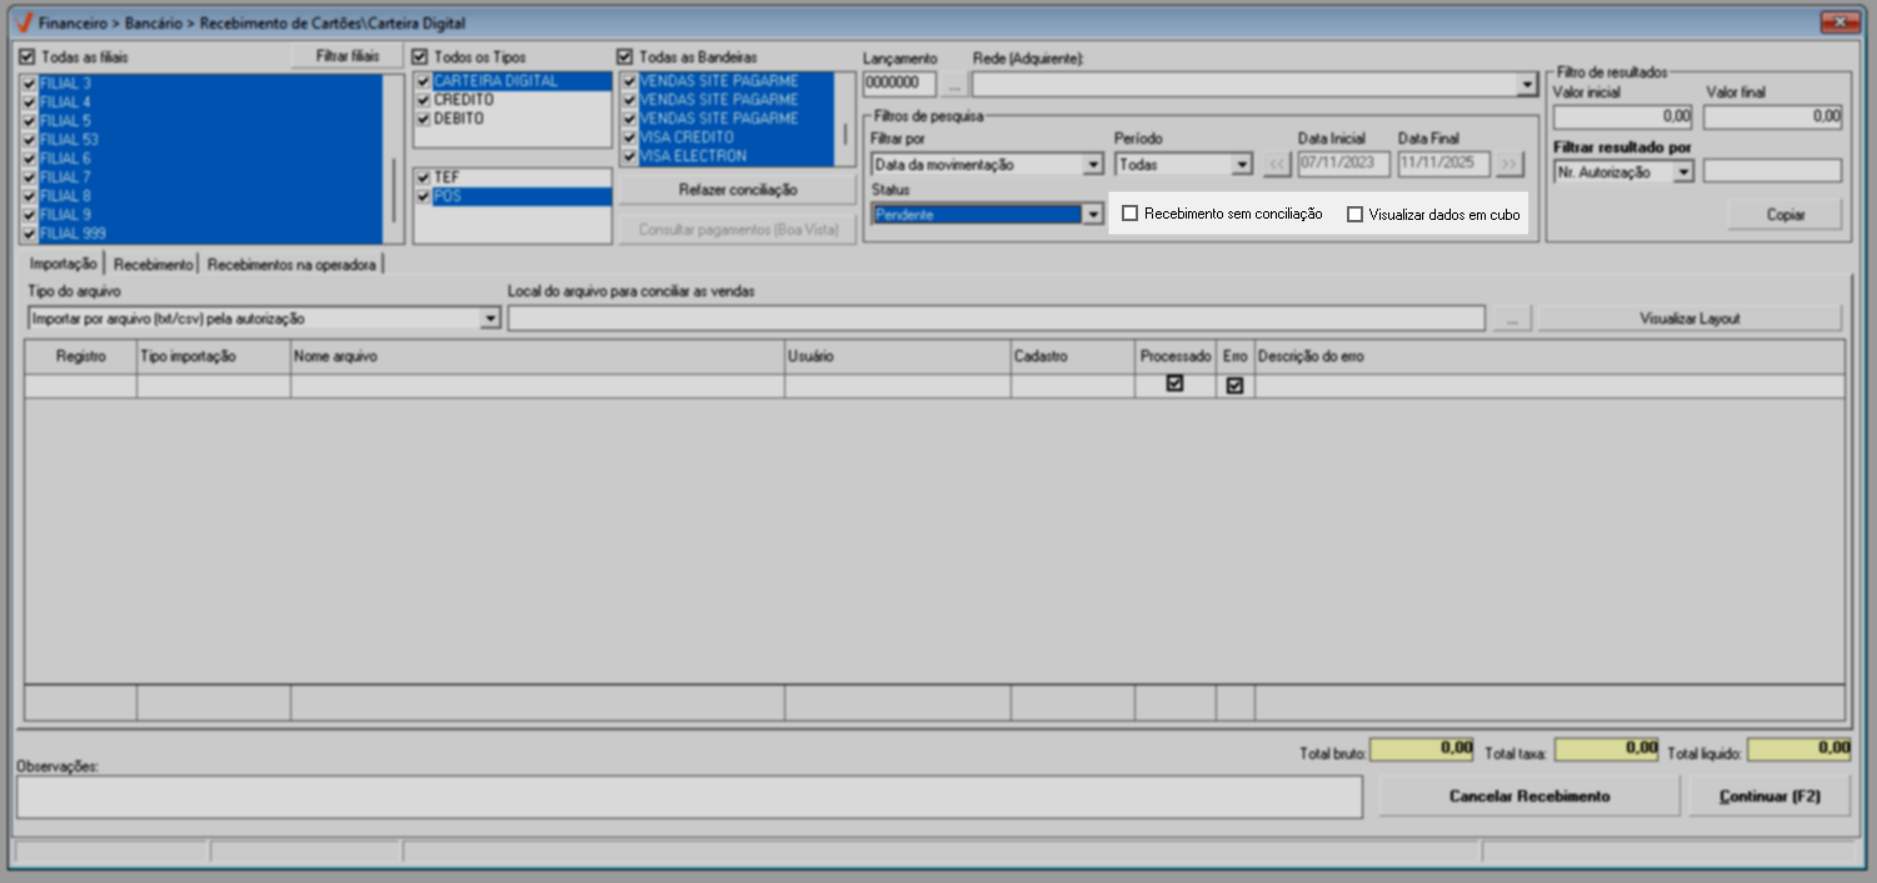Open the Rede (Adquirente) dropdown

click(1526, 85)
